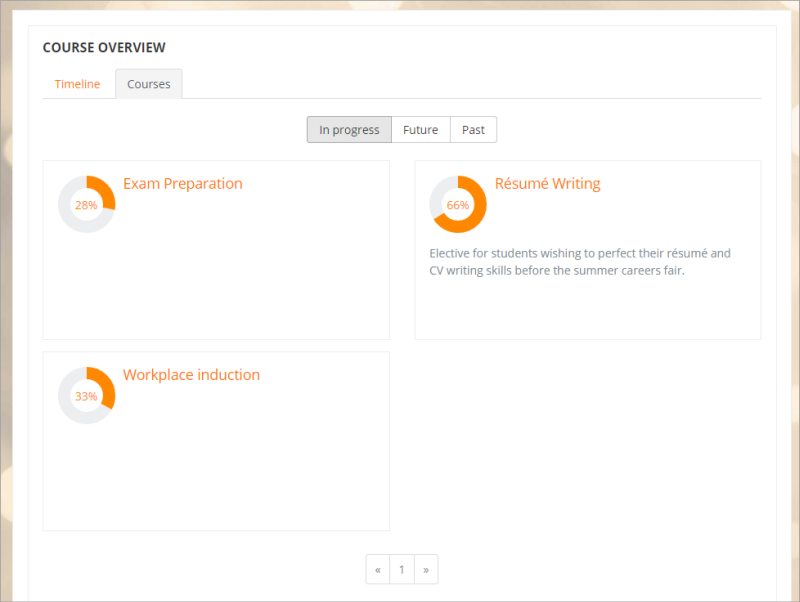Select the Courses tab

pyautogui.click(x=148, y=84)
